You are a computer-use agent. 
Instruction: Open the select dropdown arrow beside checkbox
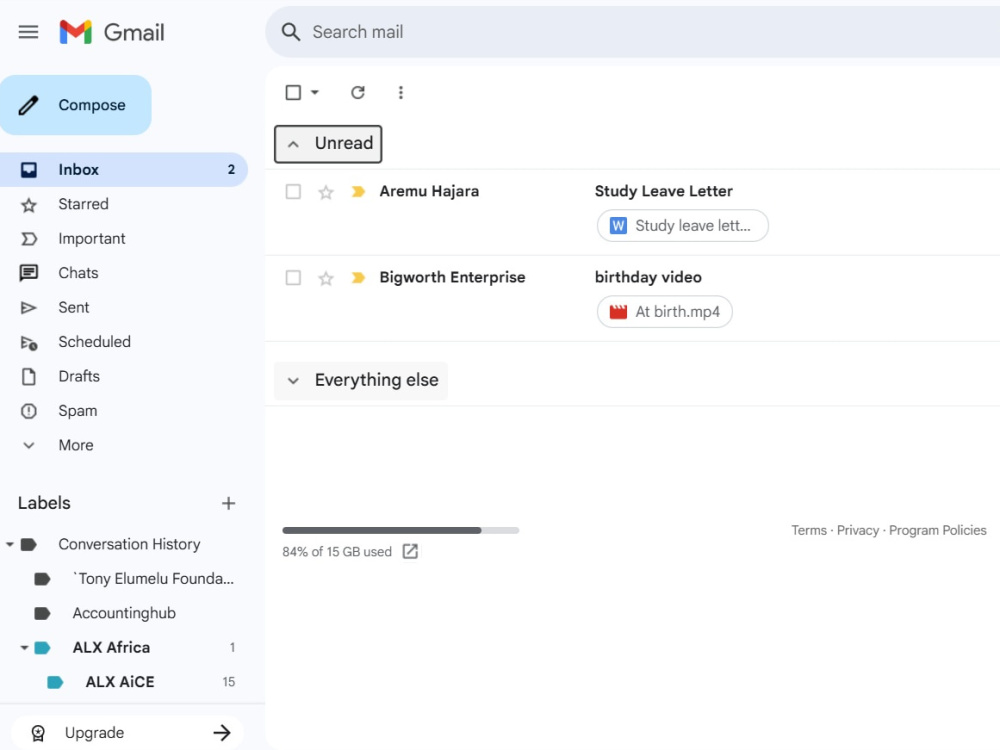(x=314, y=92)
